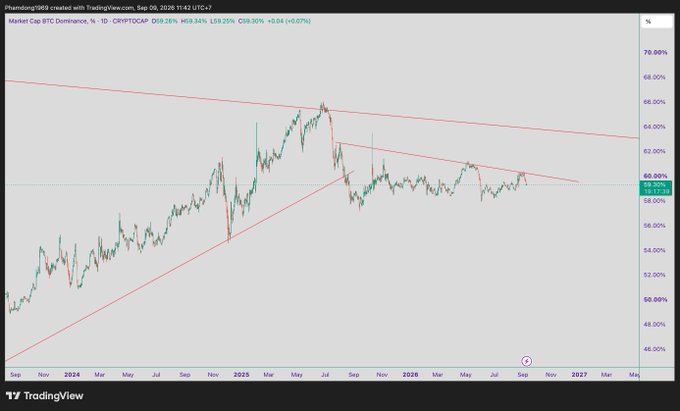
Task: Click the 54.00% price axis label
Action: pyautogui.click(x=655, y=250)
